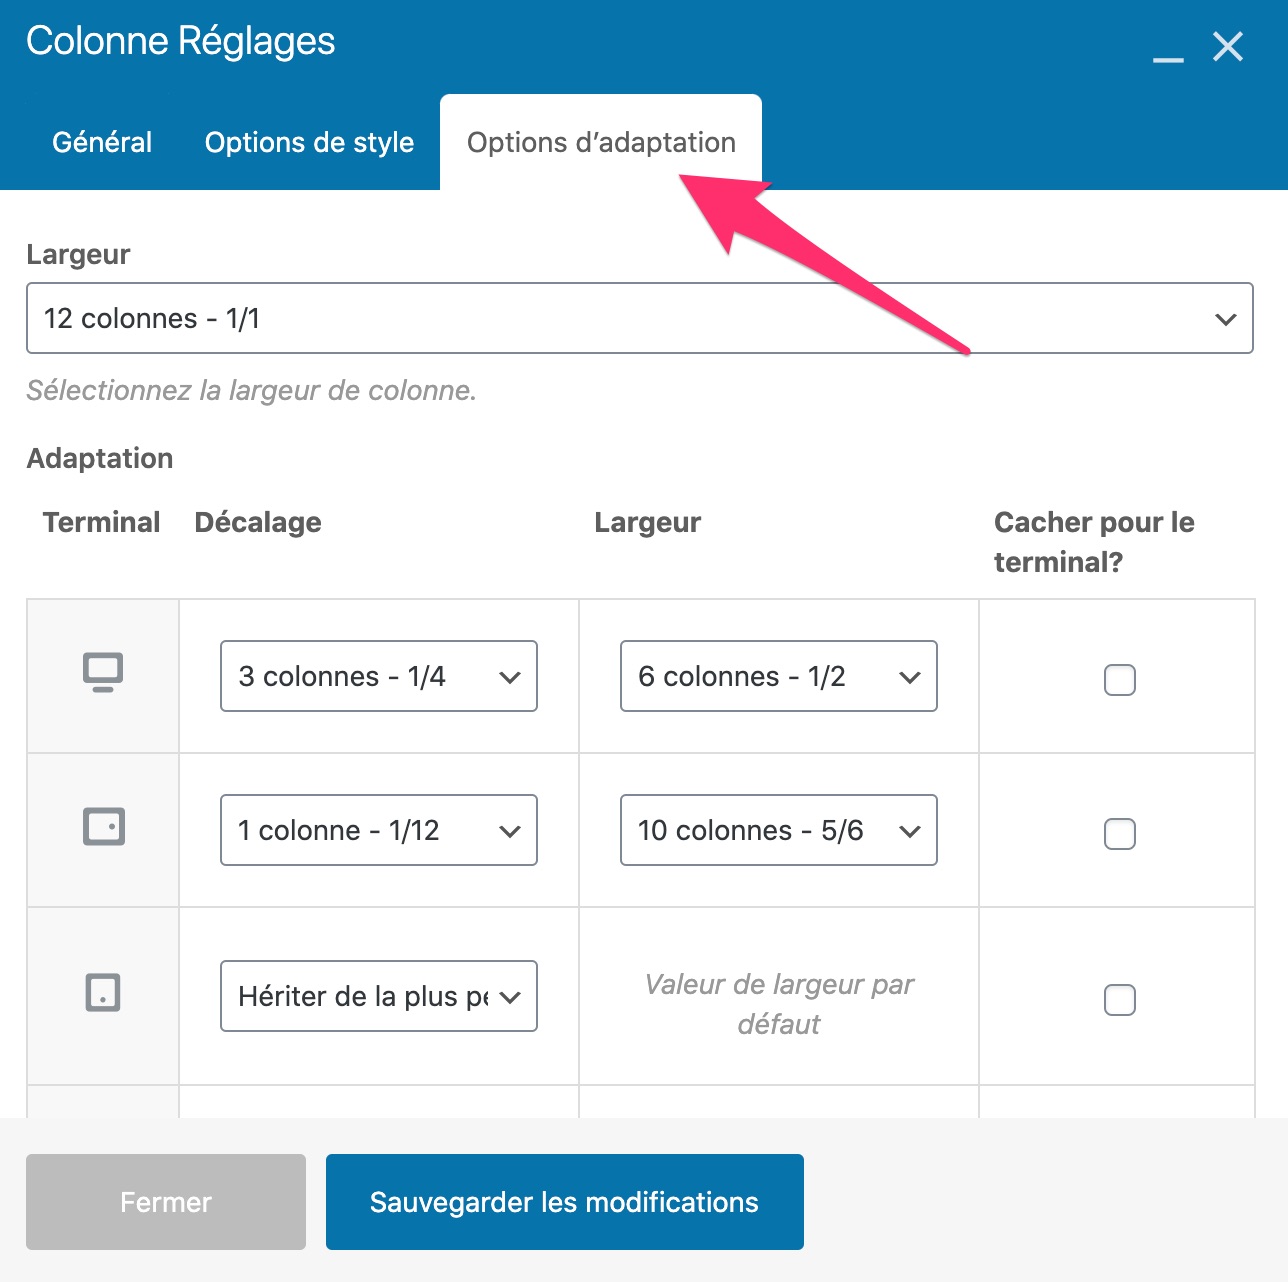Viewport: 1288px width, 1282px height.
Task: Click the desktop monitor terminal icon
Action: tap(103, 673)
